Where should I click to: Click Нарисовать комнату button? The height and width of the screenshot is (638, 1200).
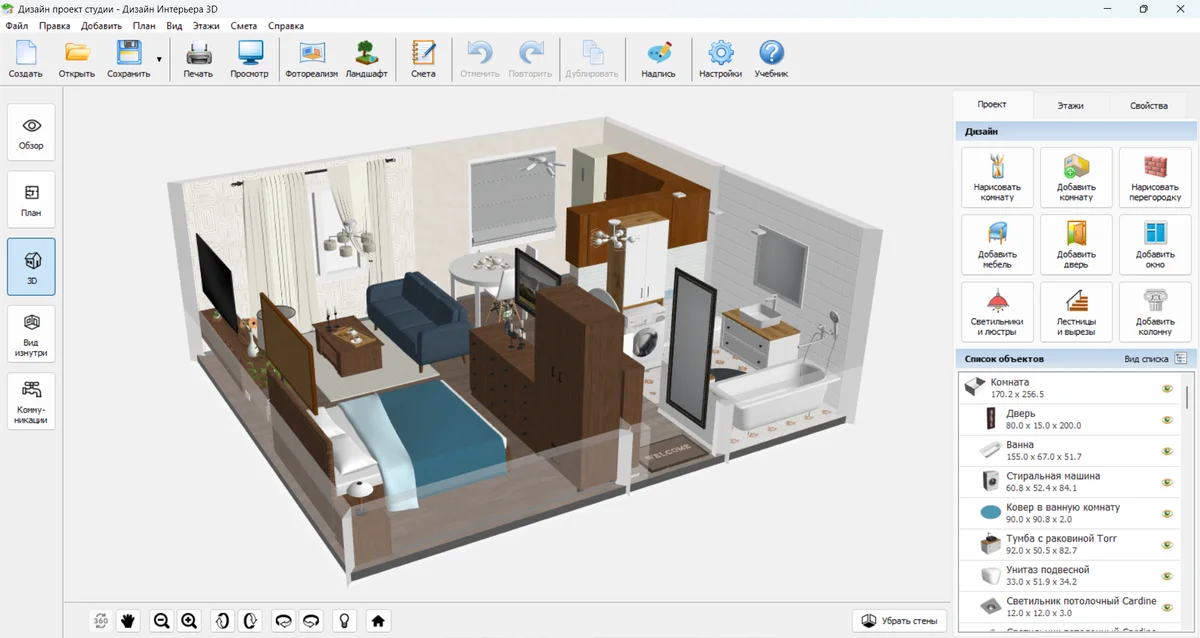coord(997,177)
